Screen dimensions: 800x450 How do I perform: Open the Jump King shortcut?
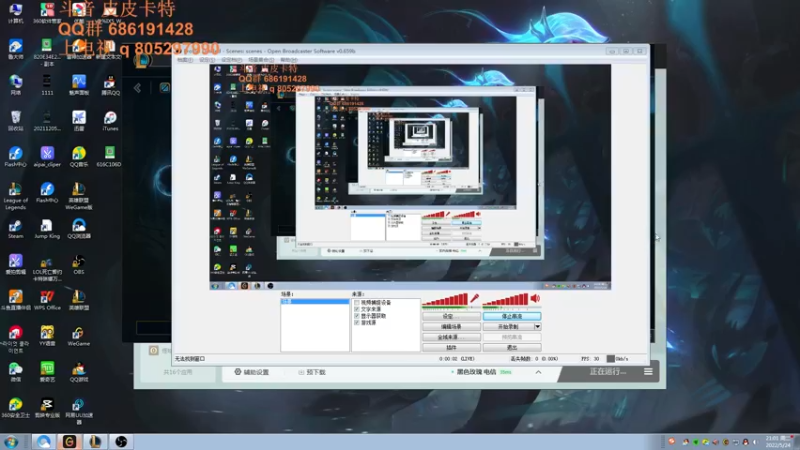click(47, 230)
